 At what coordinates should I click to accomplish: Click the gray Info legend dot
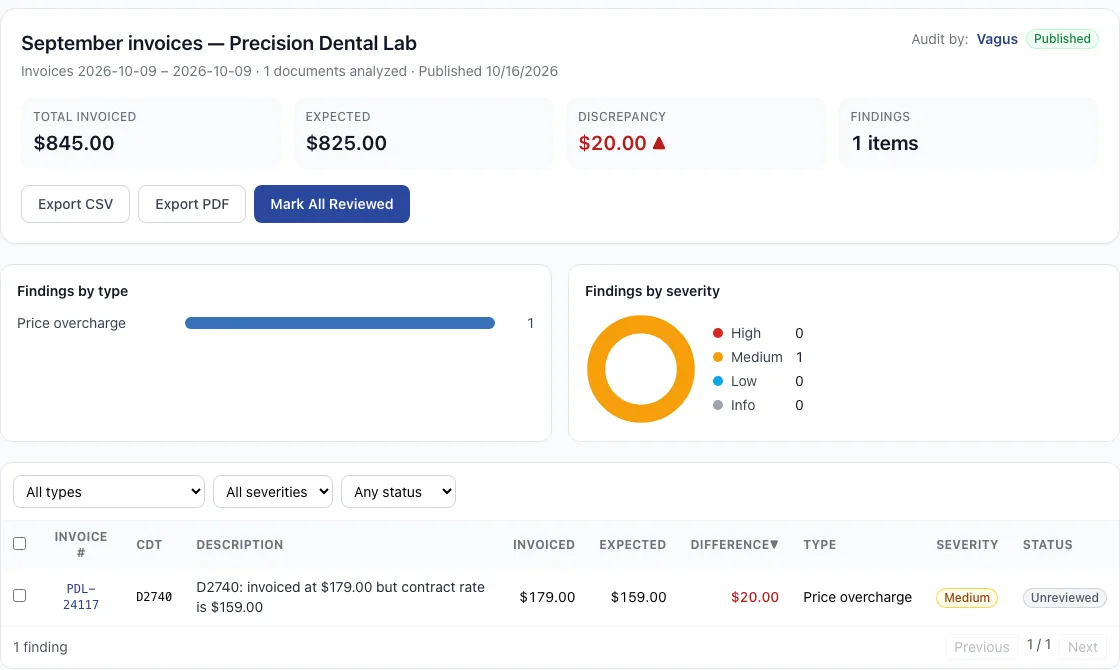tap(718, 405)
